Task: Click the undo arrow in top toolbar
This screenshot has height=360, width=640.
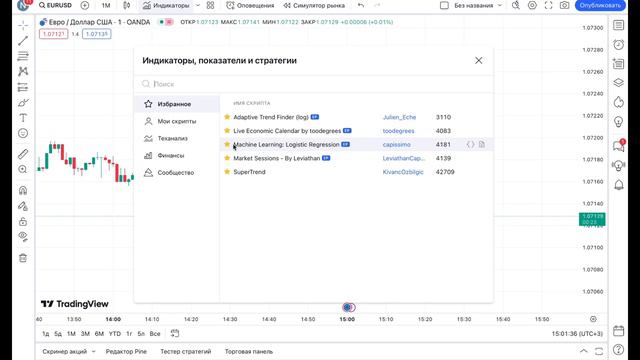Action: (x=361, y=5)
